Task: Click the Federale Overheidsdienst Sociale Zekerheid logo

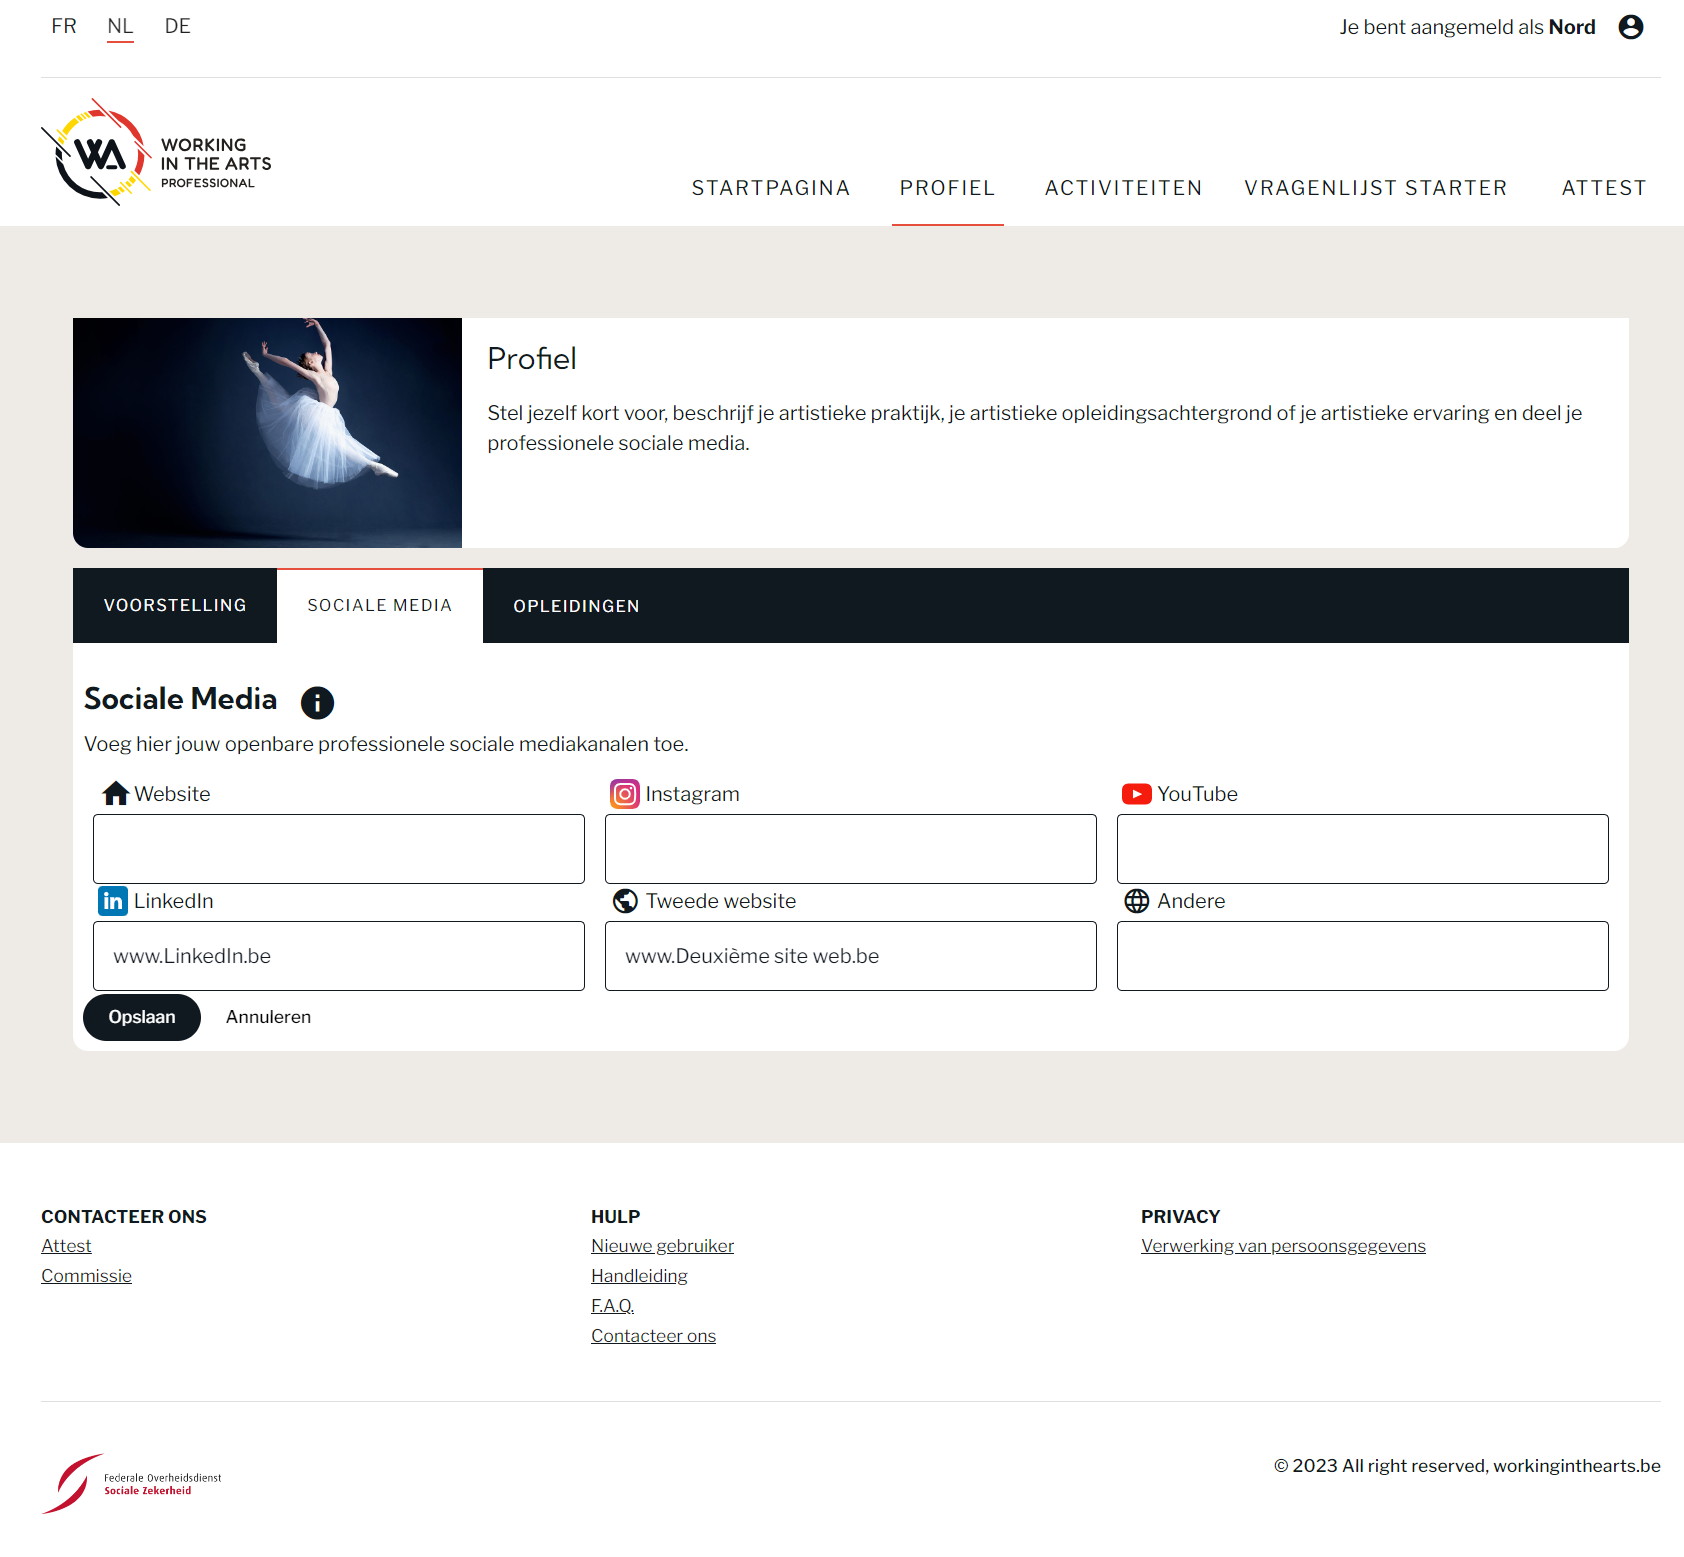Action: 132,1483
